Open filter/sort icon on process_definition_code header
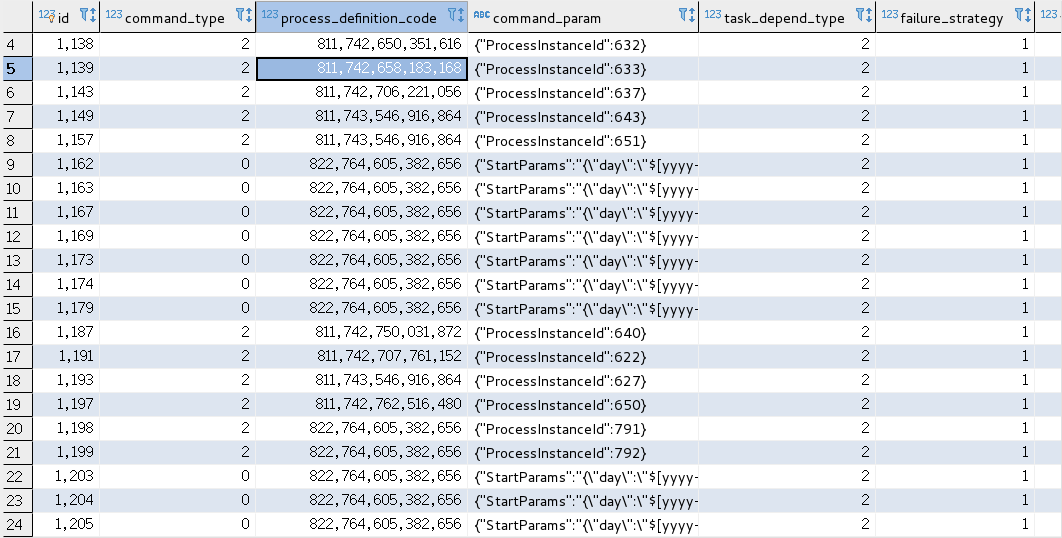Viewport: 1062px width, 538px height. pyautogui.click(x=456, y=16)
